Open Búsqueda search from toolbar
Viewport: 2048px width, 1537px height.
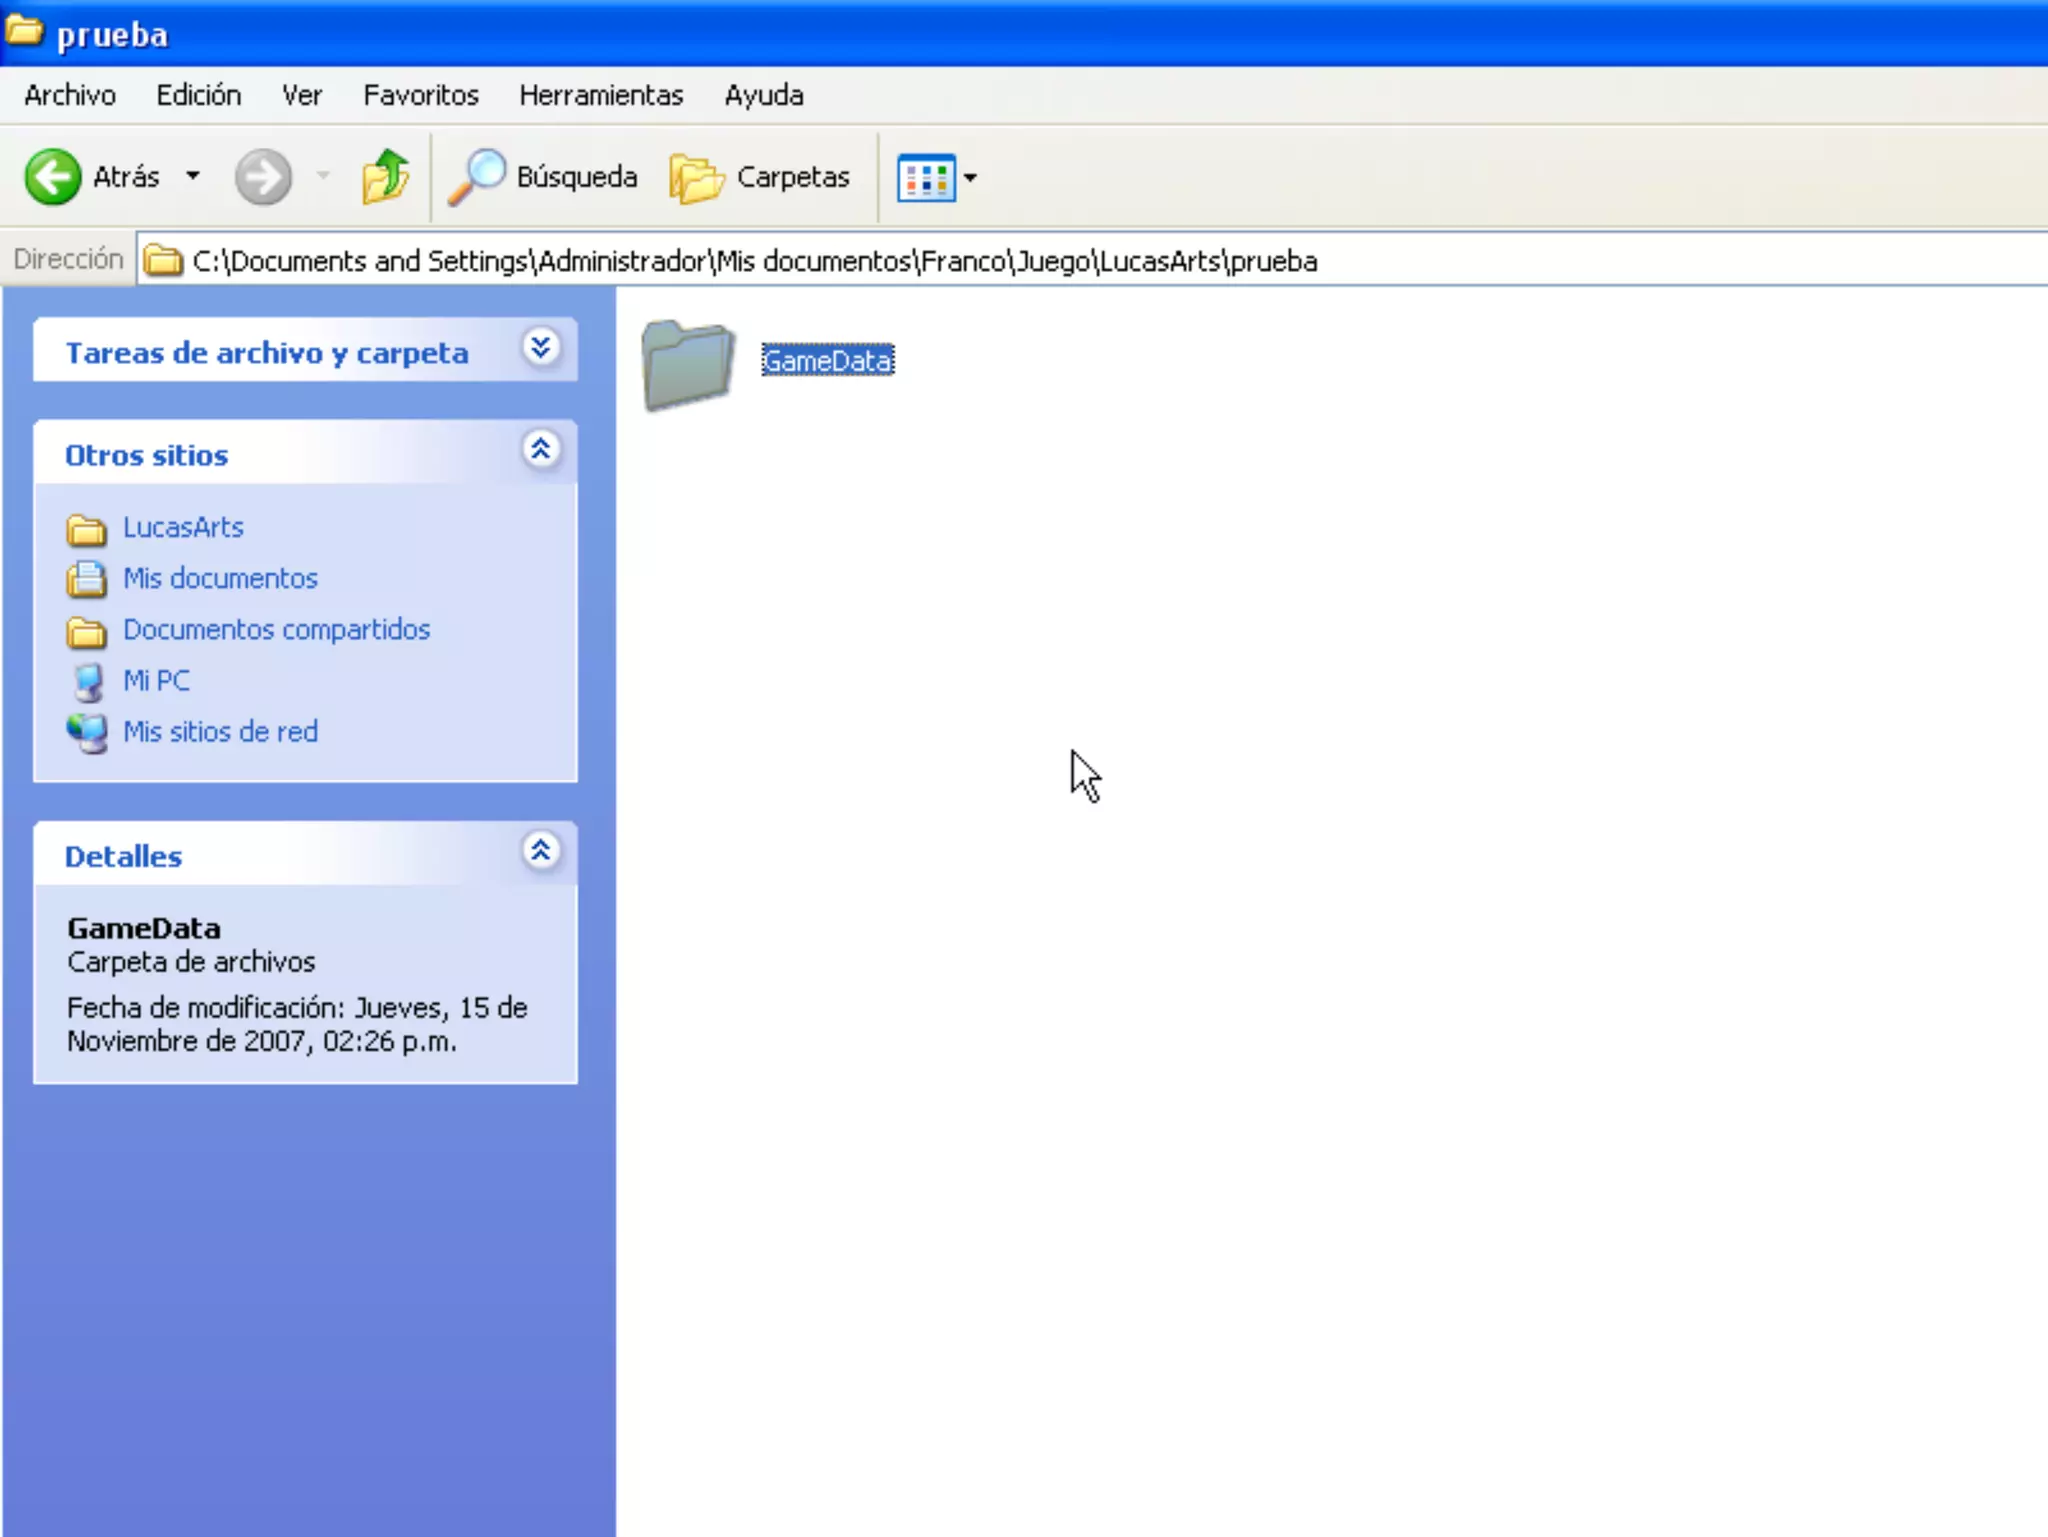543,177
